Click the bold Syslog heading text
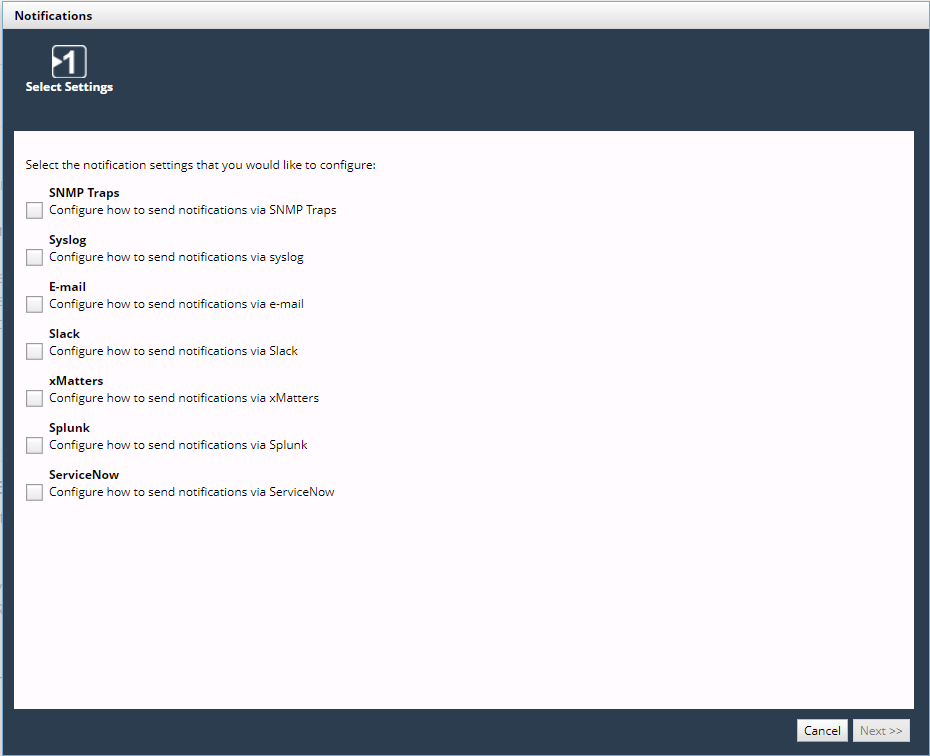The image size is (930, 756). tap(68, 240)
